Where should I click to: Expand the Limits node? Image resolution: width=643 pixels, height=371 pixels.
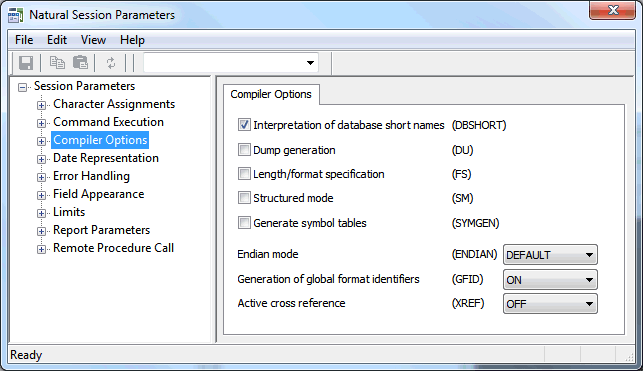coord(41,213)
